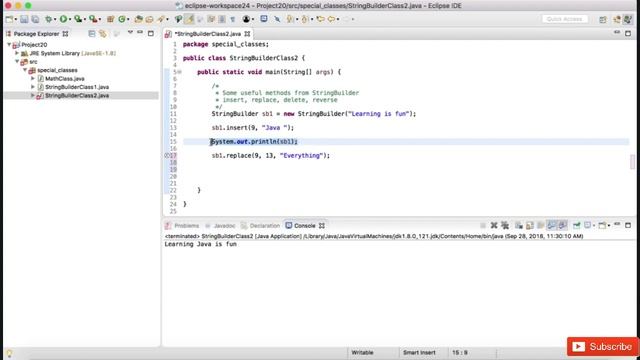Click the Search flashlight toolbar icon
Image resolution: width=640 pixels, height=360 pixels.
160,19
